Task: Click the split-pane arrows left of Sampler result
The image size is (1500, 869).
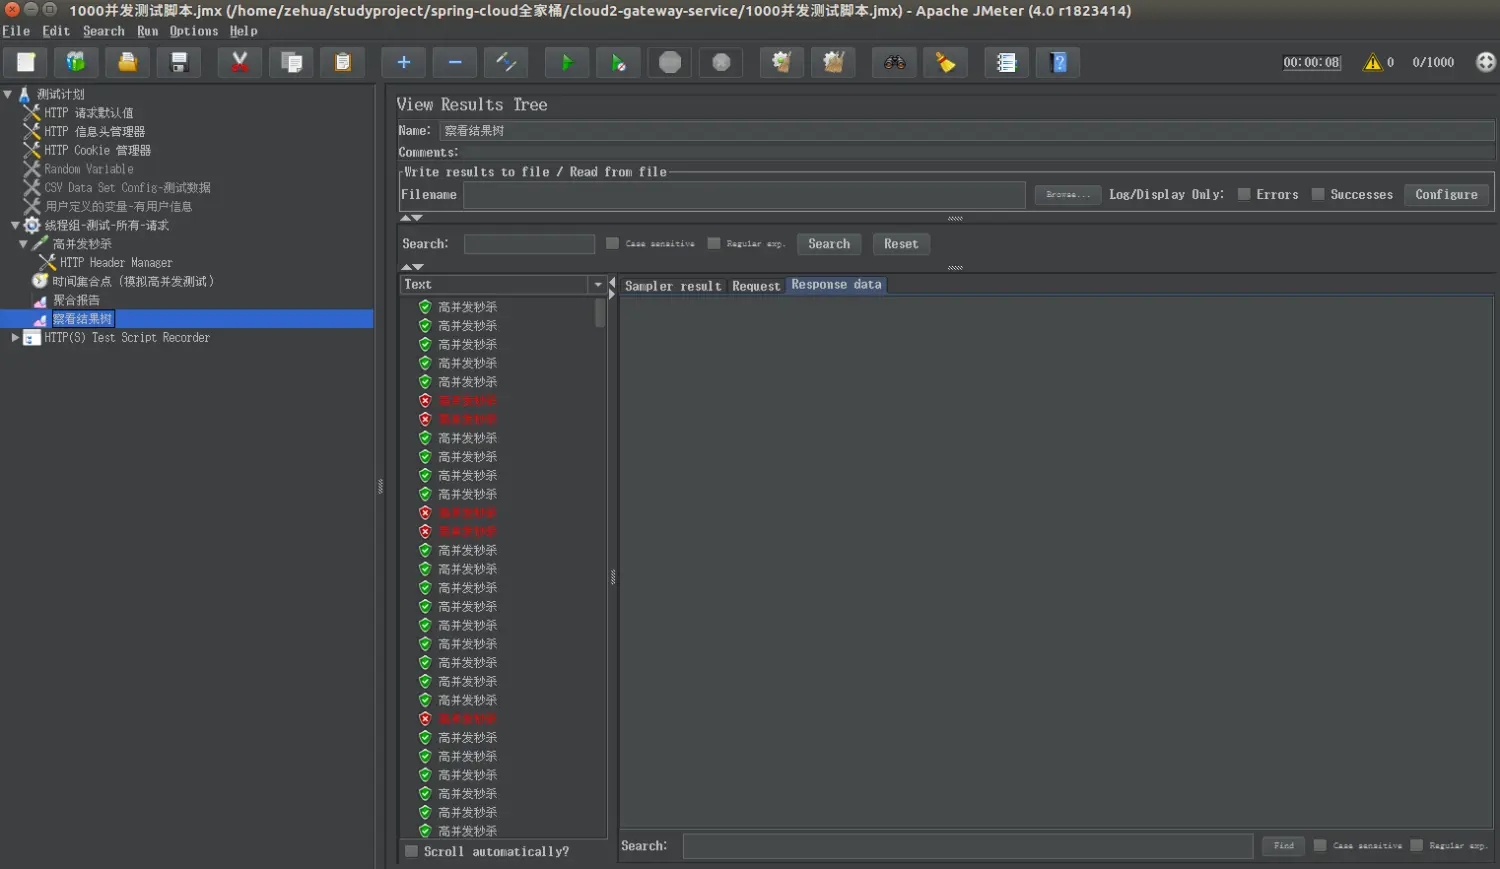Action: click(x=612, y=289)
